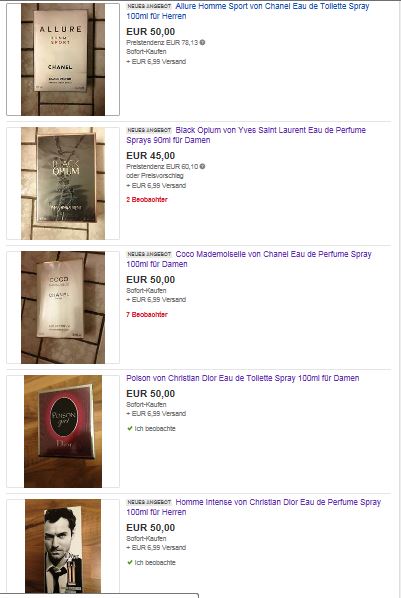Image resolution: width=401 pixels, height=598 pixels.
Task: Click the Coco Mademoiselle box thumbnail
Action: (63, 307)
